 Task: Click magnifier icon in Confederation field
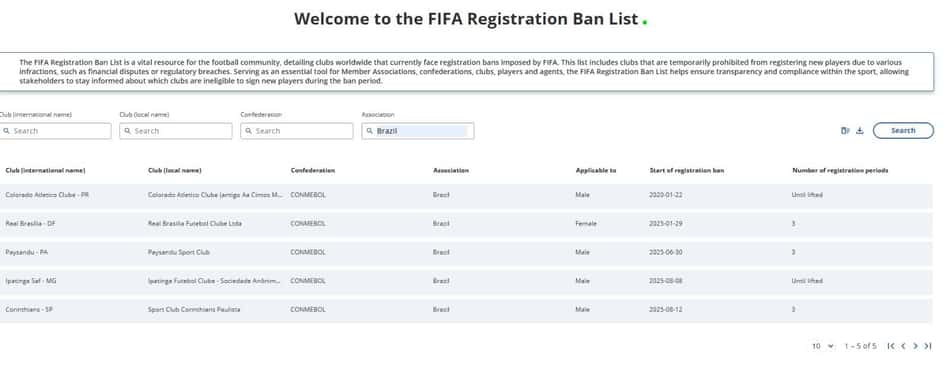click(248, 131)
